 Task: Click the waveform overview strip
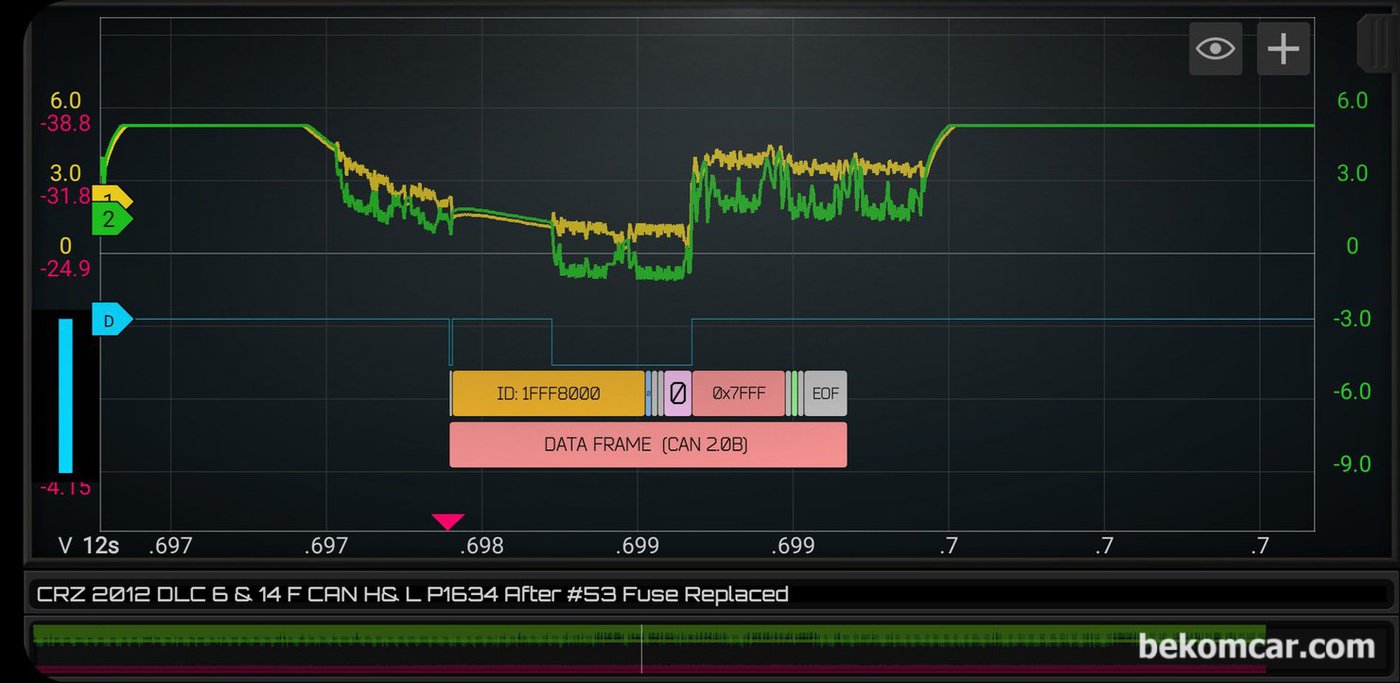(400, 647)
